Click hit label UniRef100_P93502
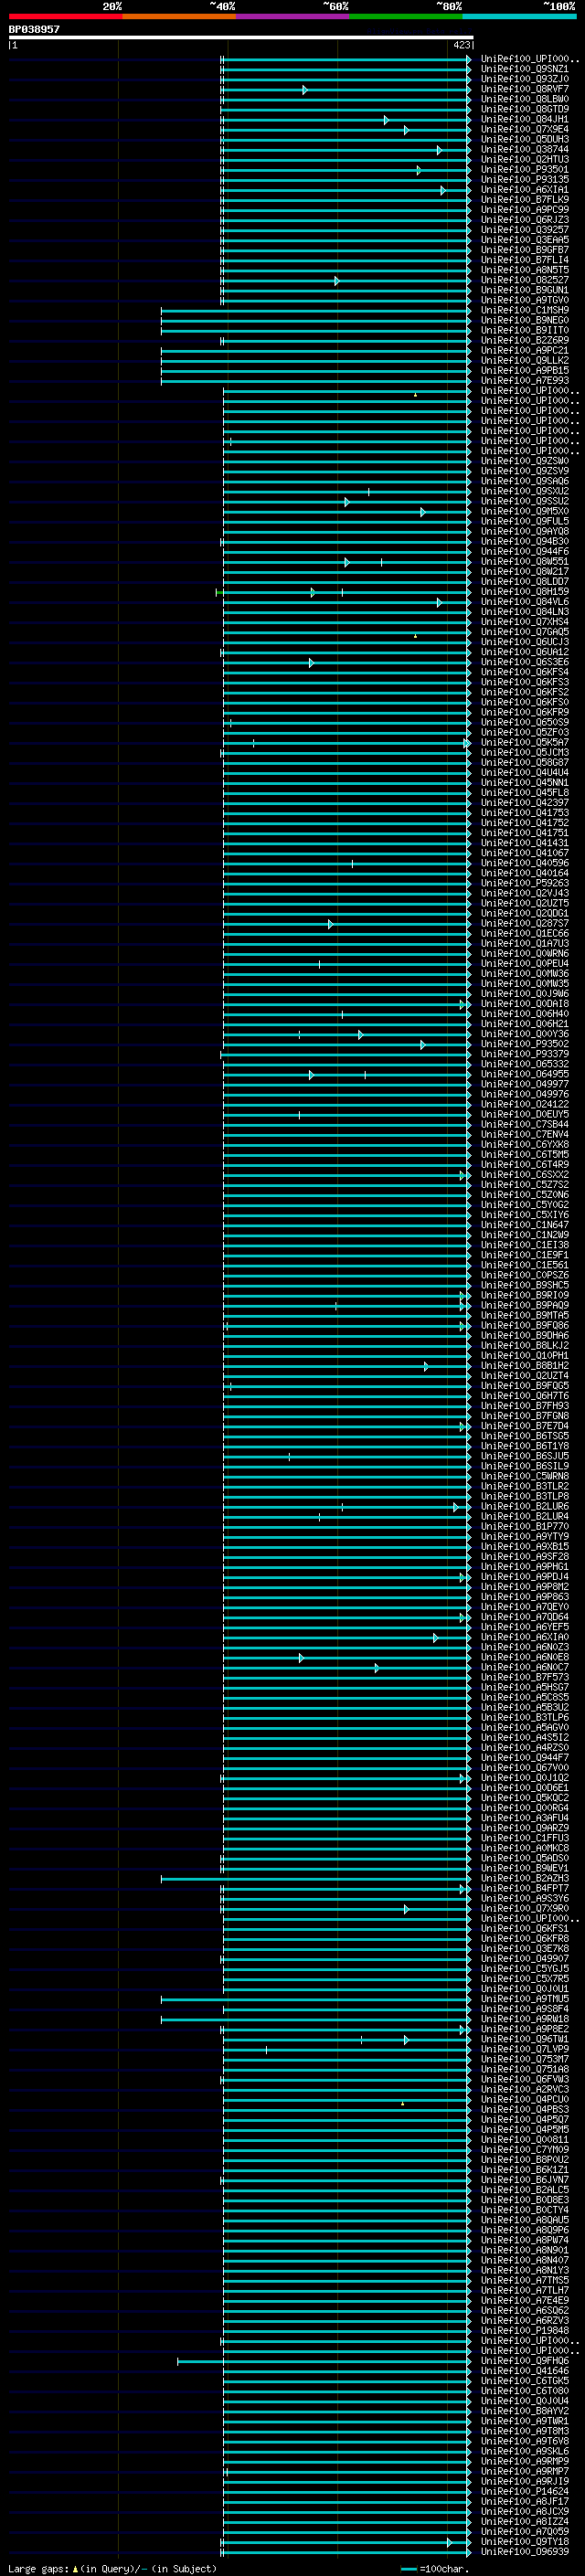This screenshot has height=2576, width=585. click(x=525, y=1044)
